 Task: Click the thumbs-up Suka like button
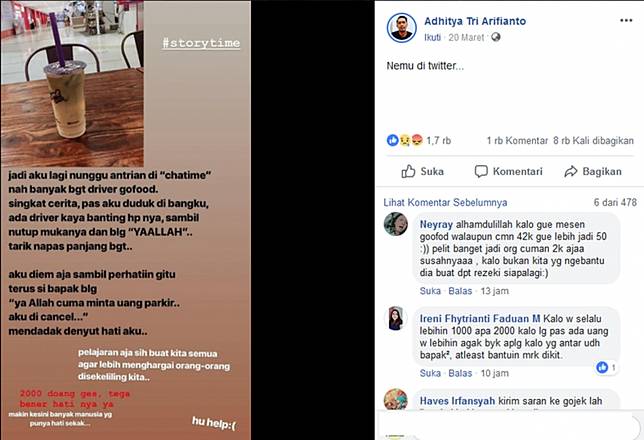423,171
